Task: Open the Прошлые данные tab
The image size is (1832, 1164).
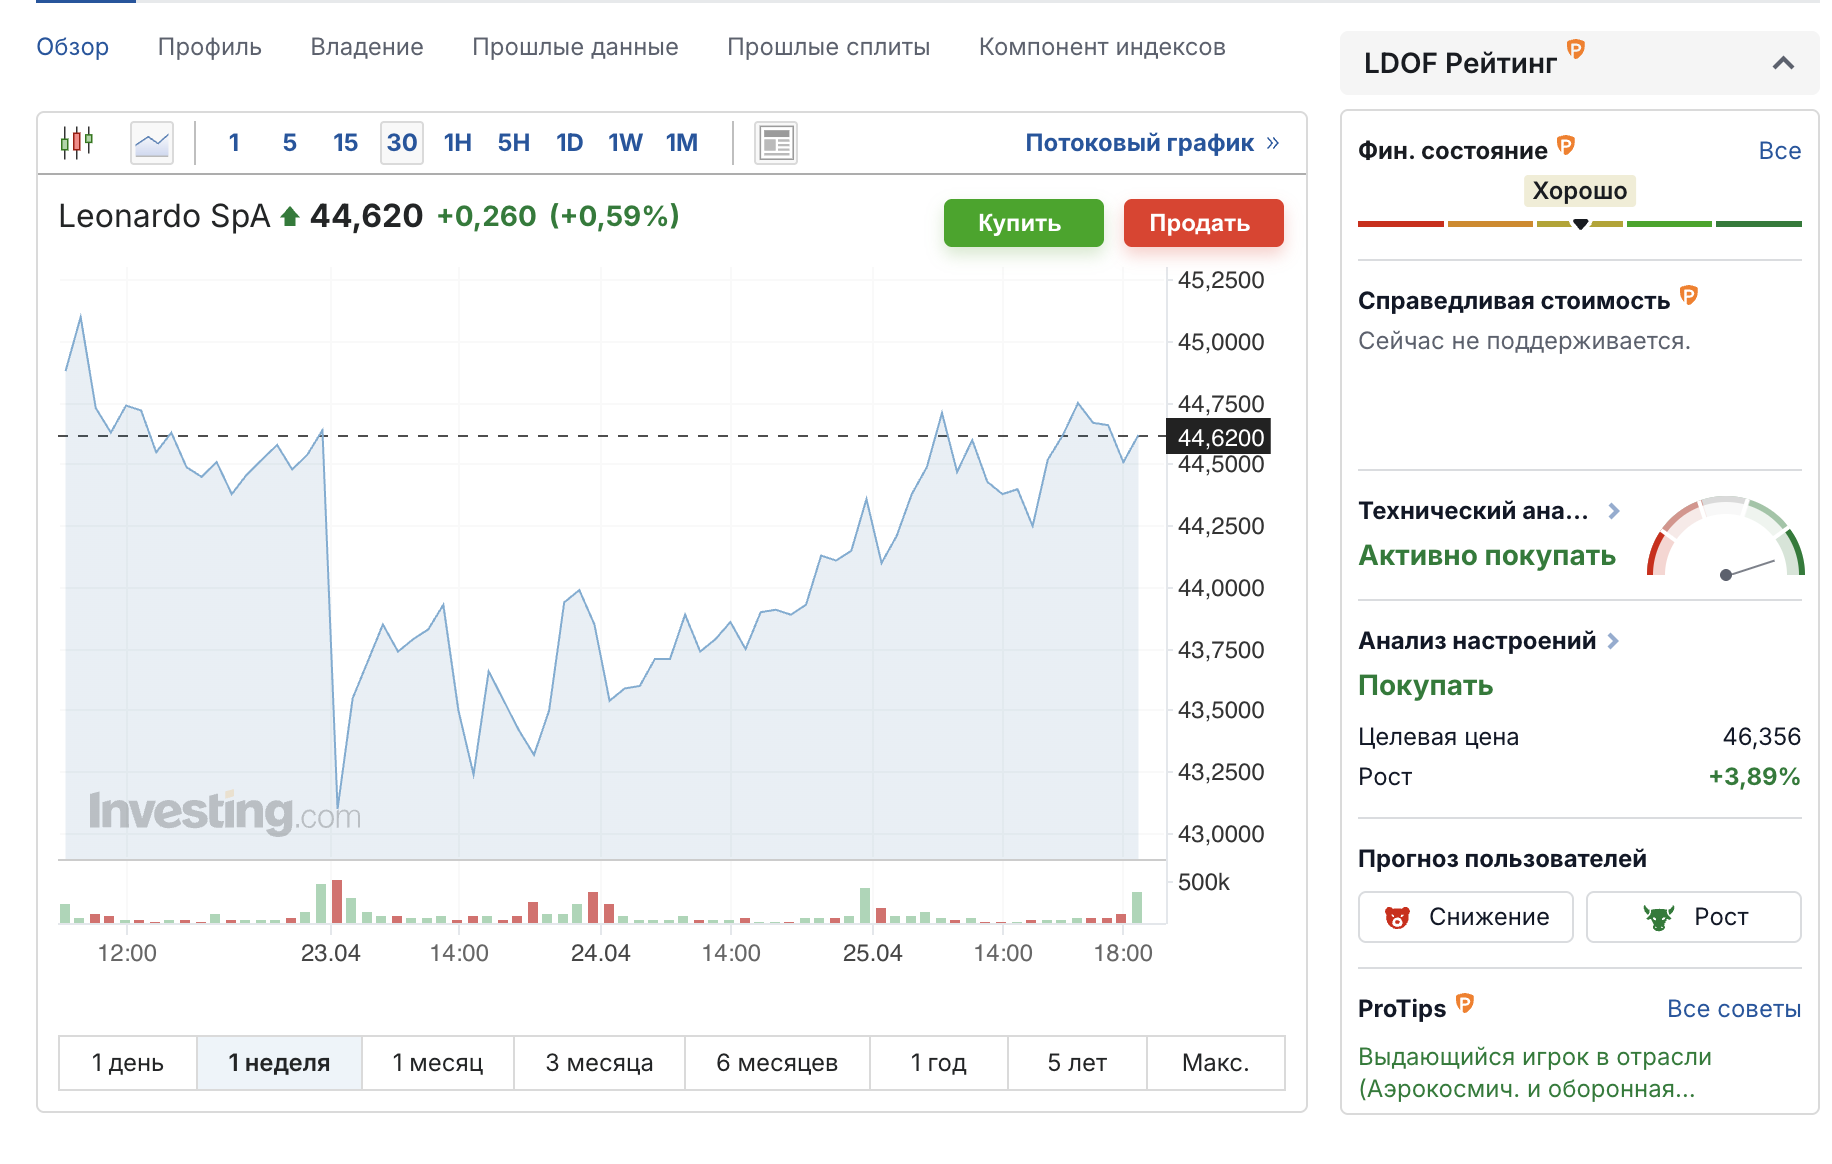Action: click(x=575, y=47)
